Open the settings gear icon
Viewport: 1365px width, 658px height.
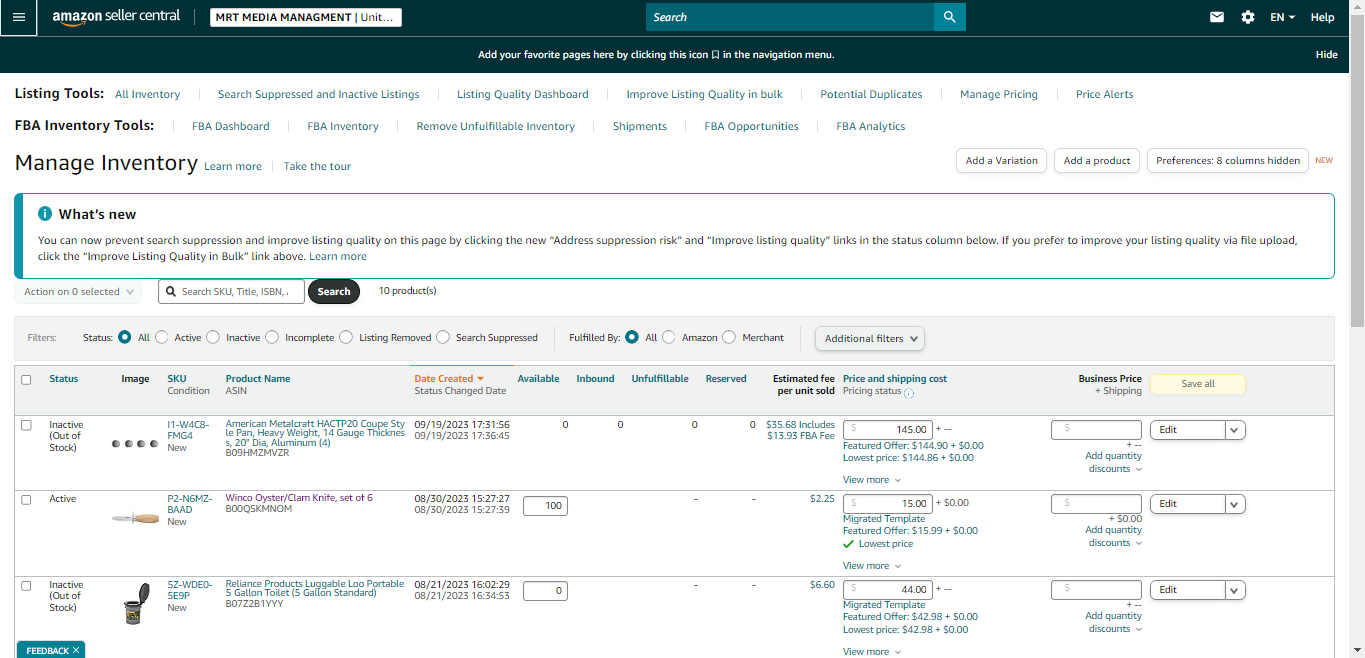pos(1248,17)
